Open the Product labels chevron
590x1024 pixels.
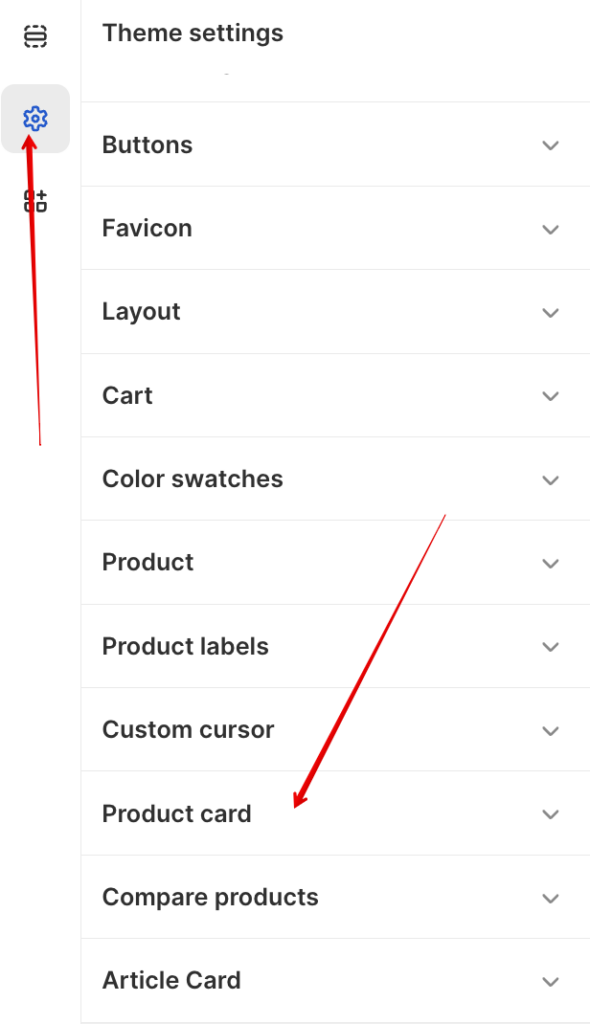(551, 647)
